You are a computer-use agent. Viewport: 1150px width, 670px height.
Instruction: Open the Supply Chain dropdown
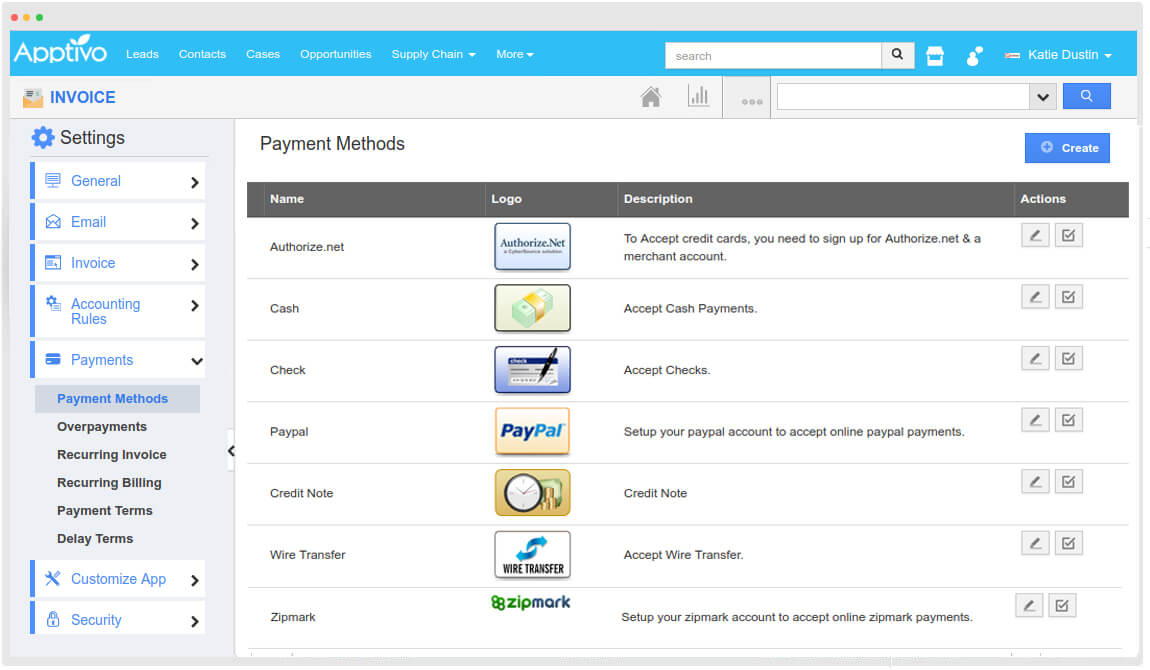(x=433, y=55)
